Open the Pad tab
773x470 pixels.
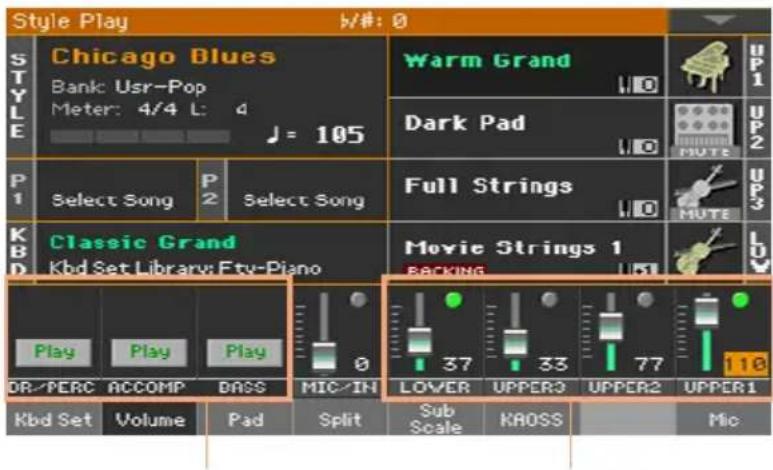point(246,420)
